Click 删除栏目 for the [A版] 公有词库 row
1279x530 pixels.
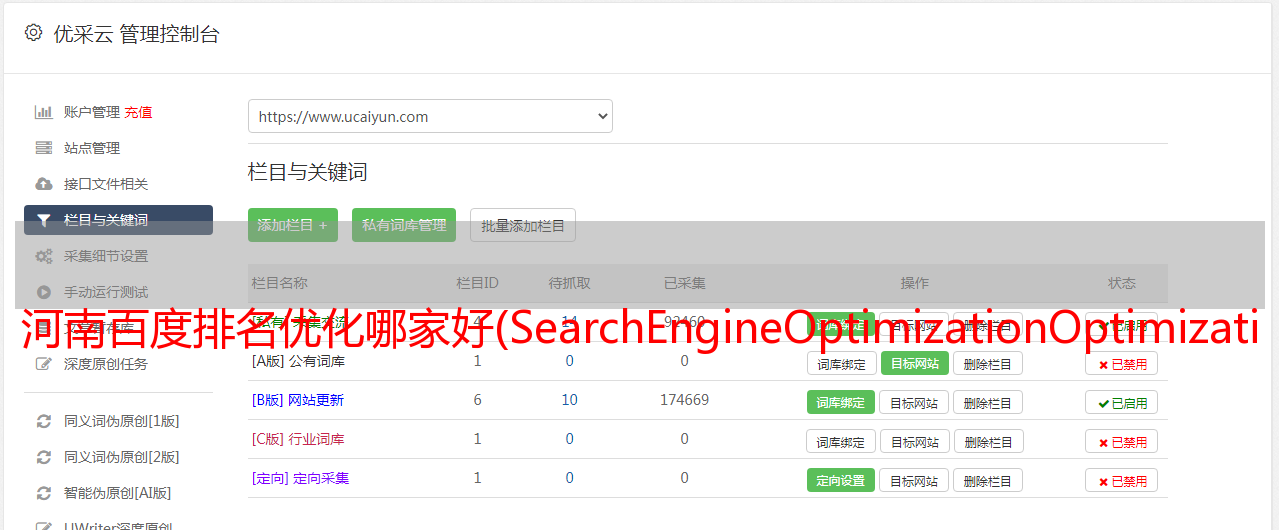988,364
